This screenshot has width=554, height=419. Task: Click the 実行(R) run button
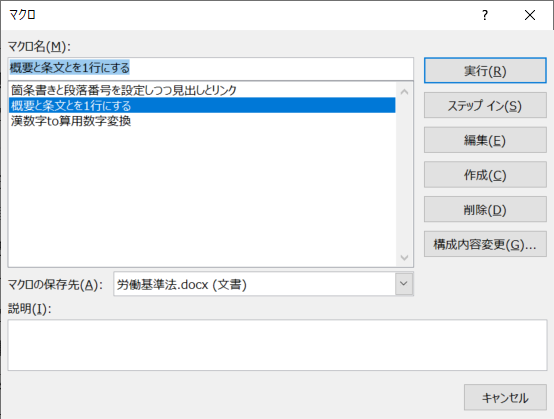pos(485,71)
